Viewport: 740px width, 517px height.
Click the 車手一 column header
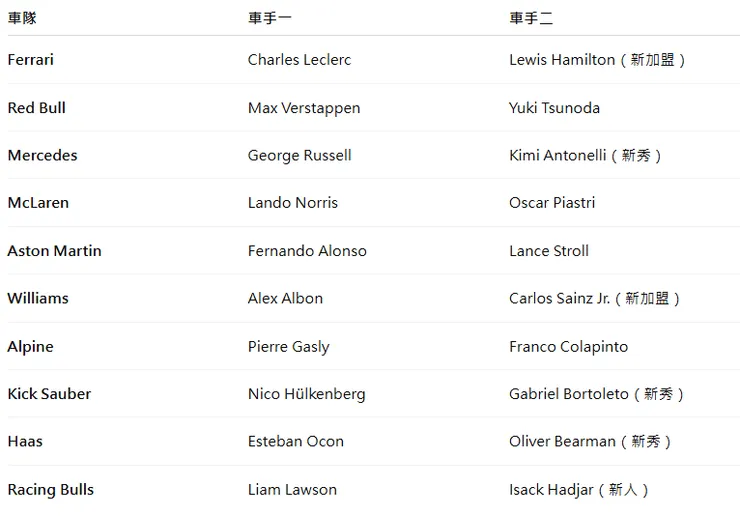click(x=269, y=18)
